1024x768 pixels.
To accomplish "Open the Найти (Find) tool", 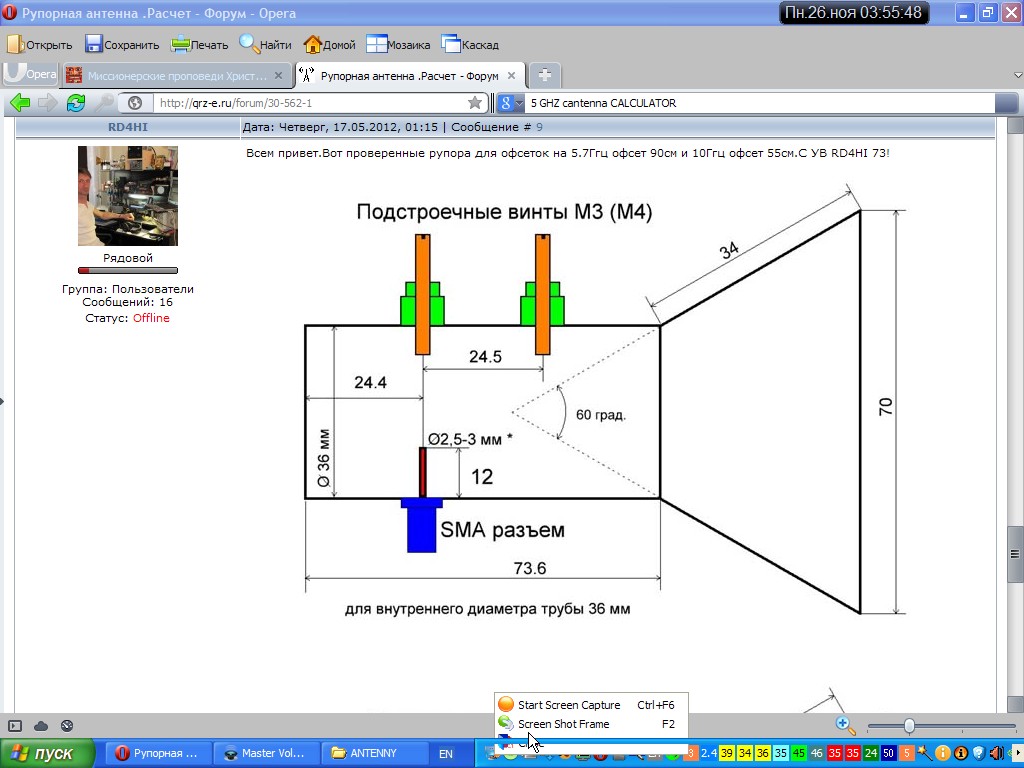I will tap(265, 44).
